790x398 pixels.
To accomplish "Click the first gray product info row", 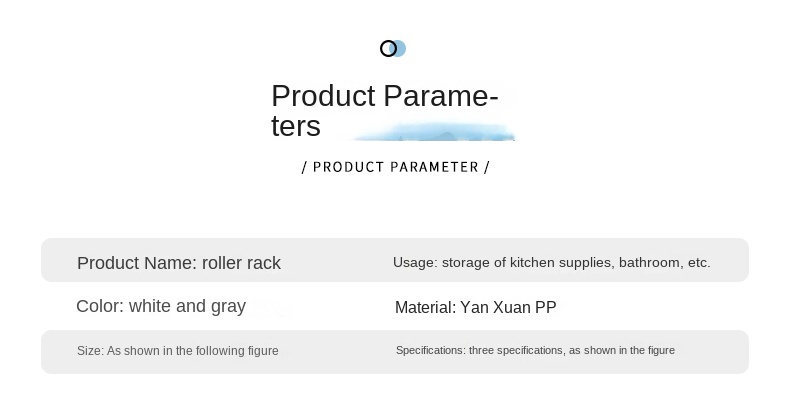I will tap(395, 260).
